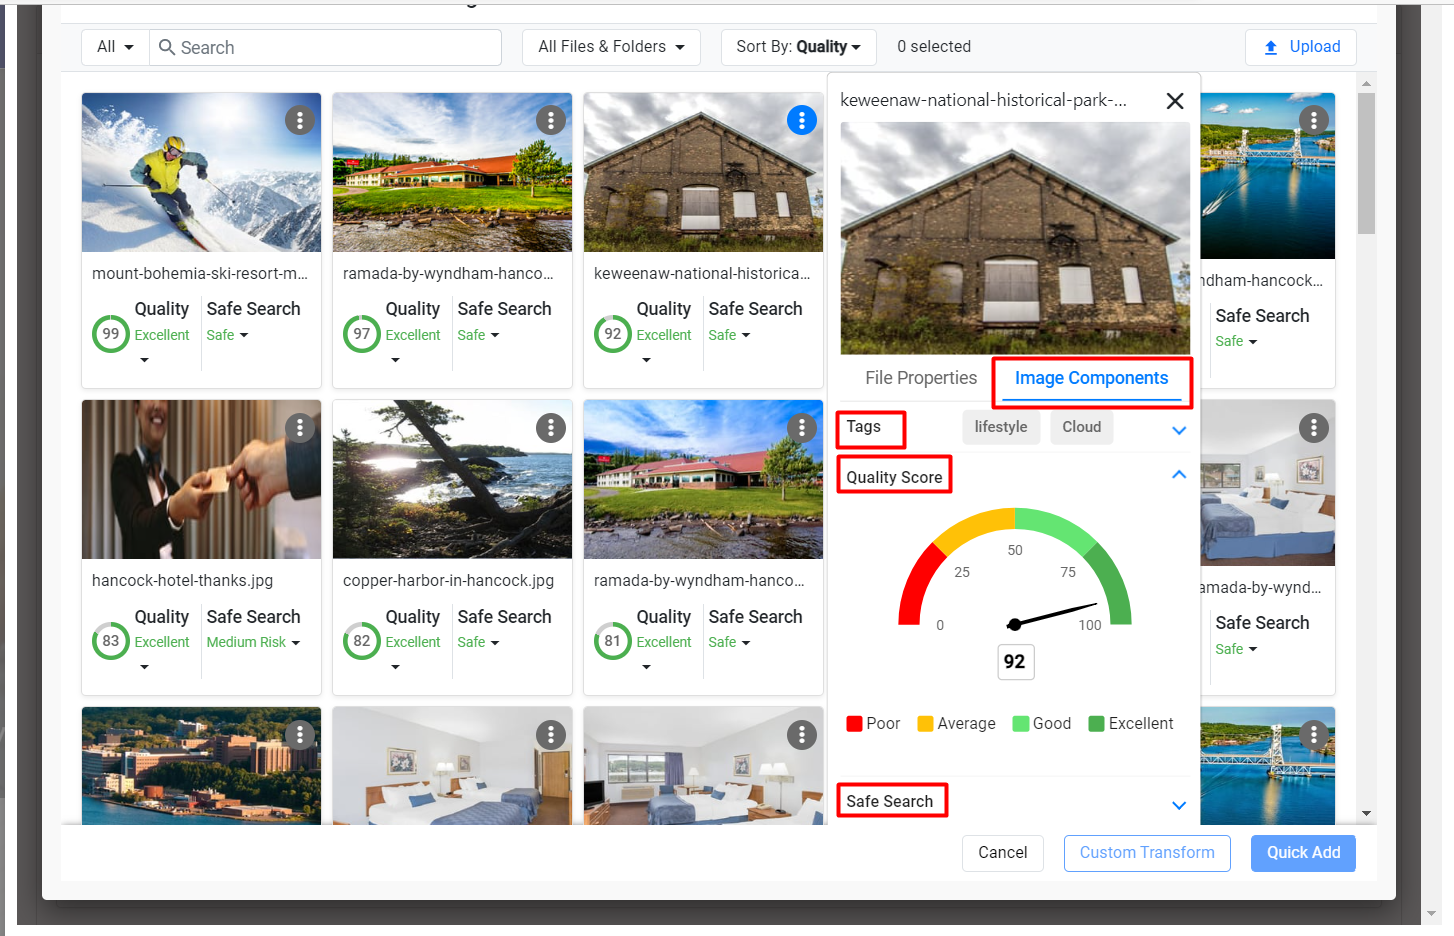Select the skier image thumbnail
The width and height of the screenshot is (1454, 936).
click(201, 172)
